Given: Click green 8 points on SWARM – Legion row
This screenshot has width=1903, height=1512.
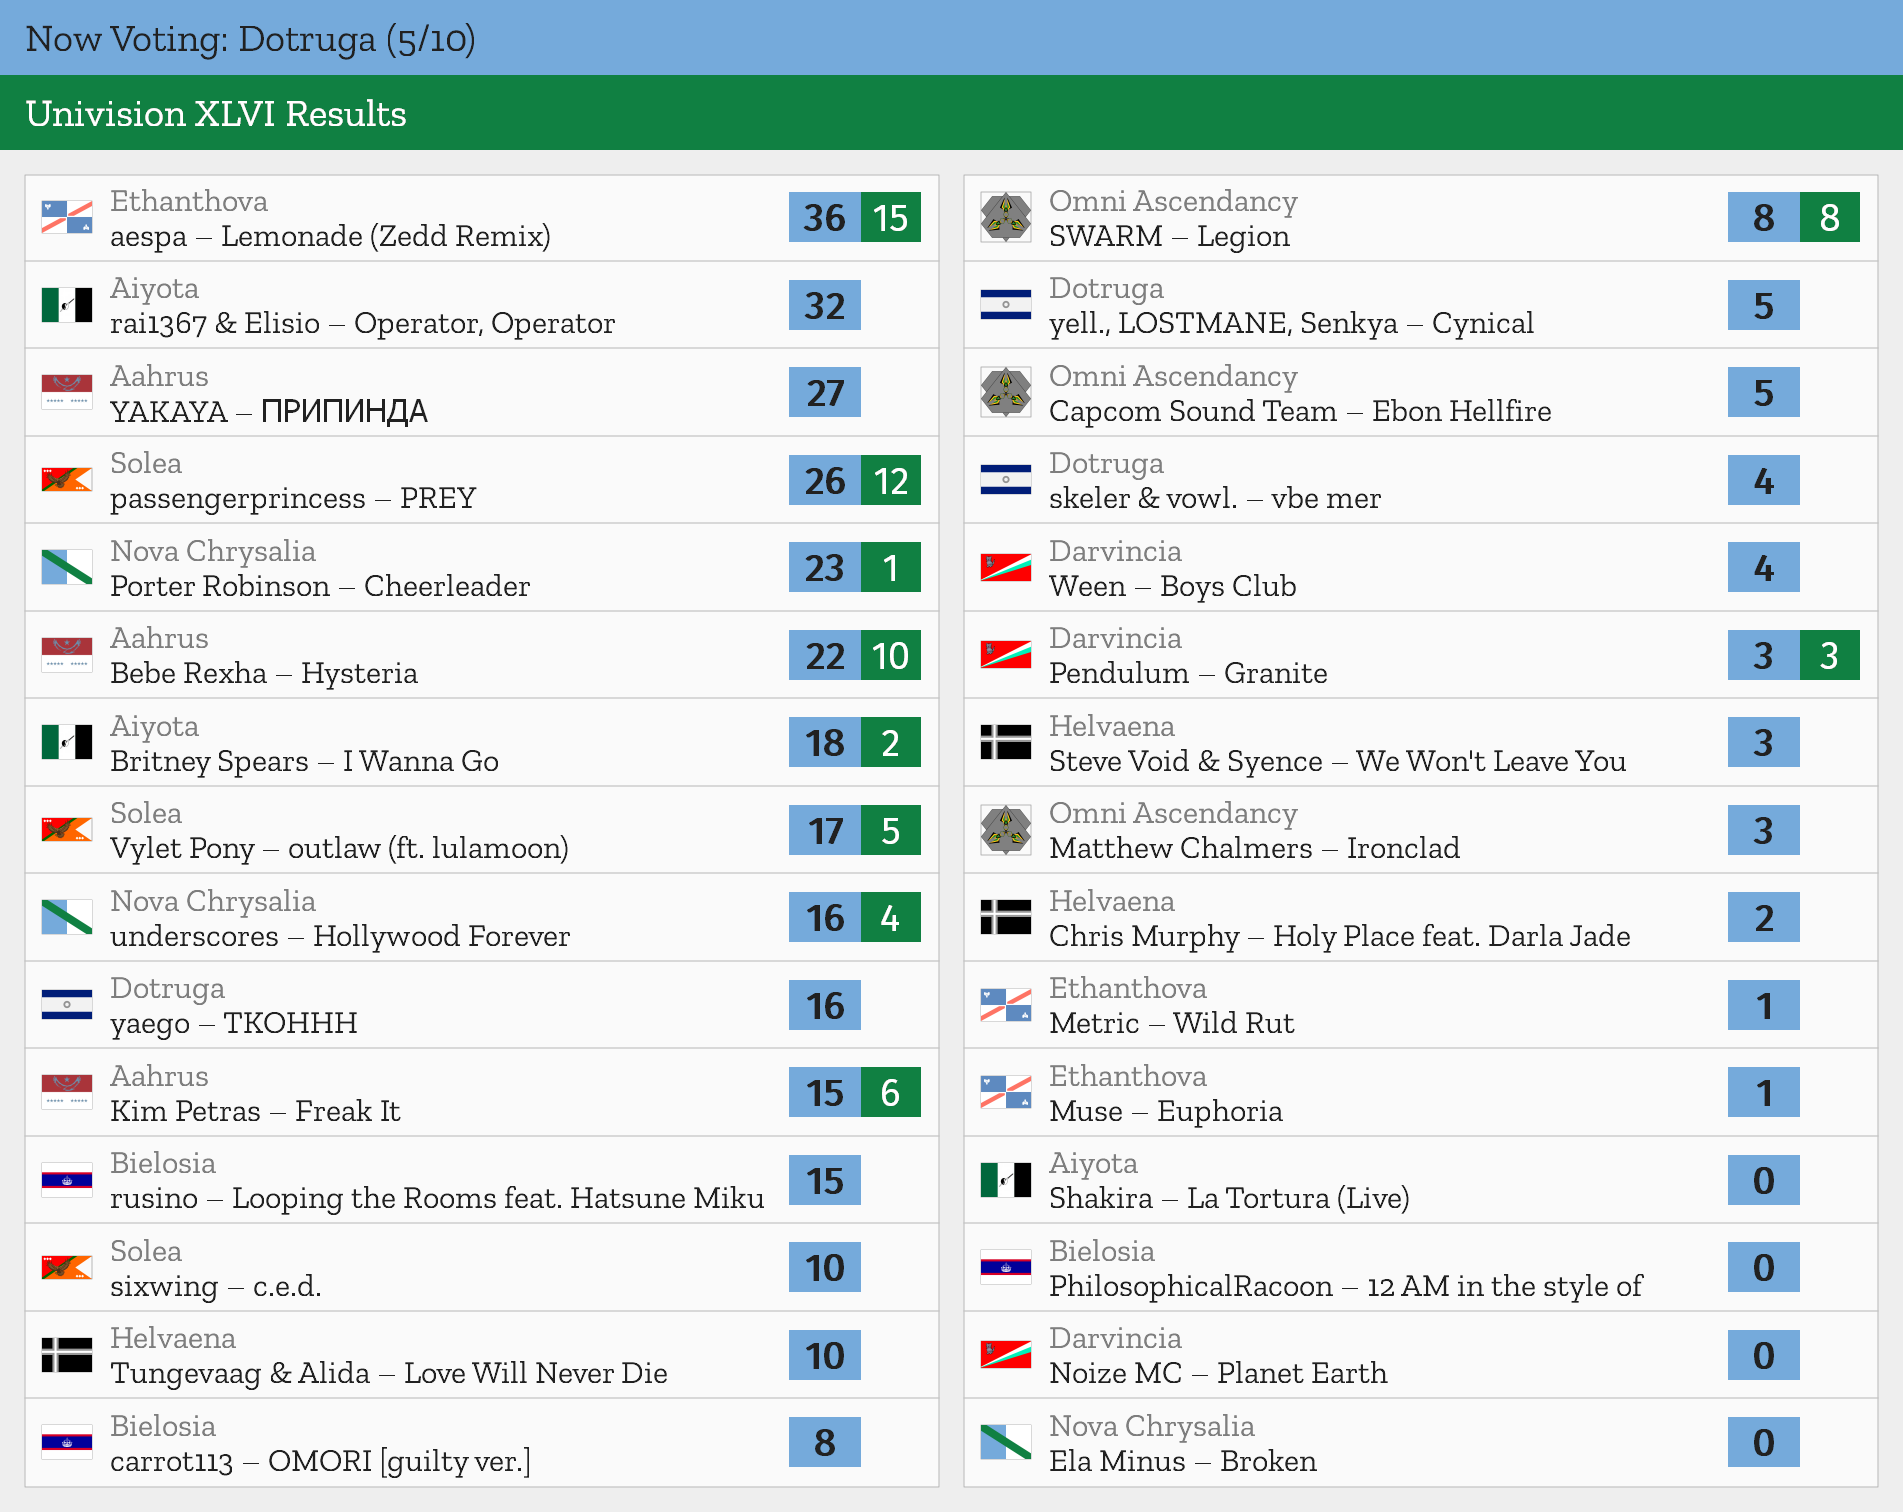Looking at the screenshot, I should click(x=1830, y=217).
